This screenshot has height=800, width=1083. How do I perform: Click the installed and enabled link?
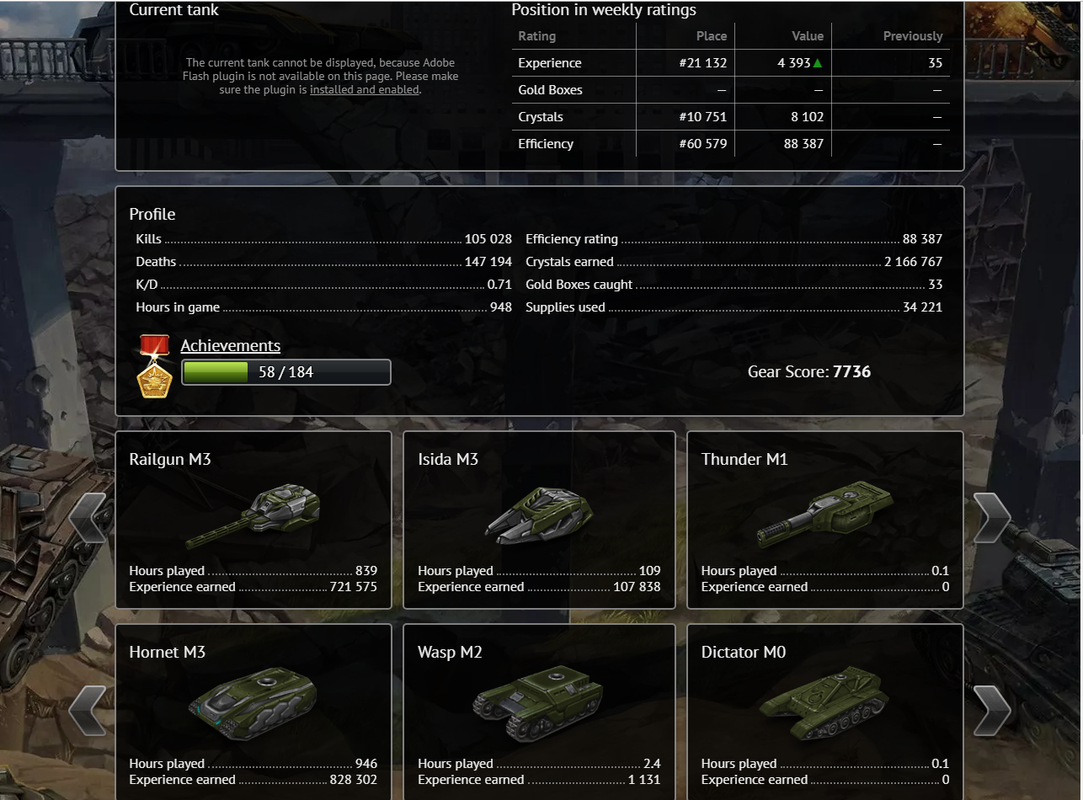coord(364,90)
